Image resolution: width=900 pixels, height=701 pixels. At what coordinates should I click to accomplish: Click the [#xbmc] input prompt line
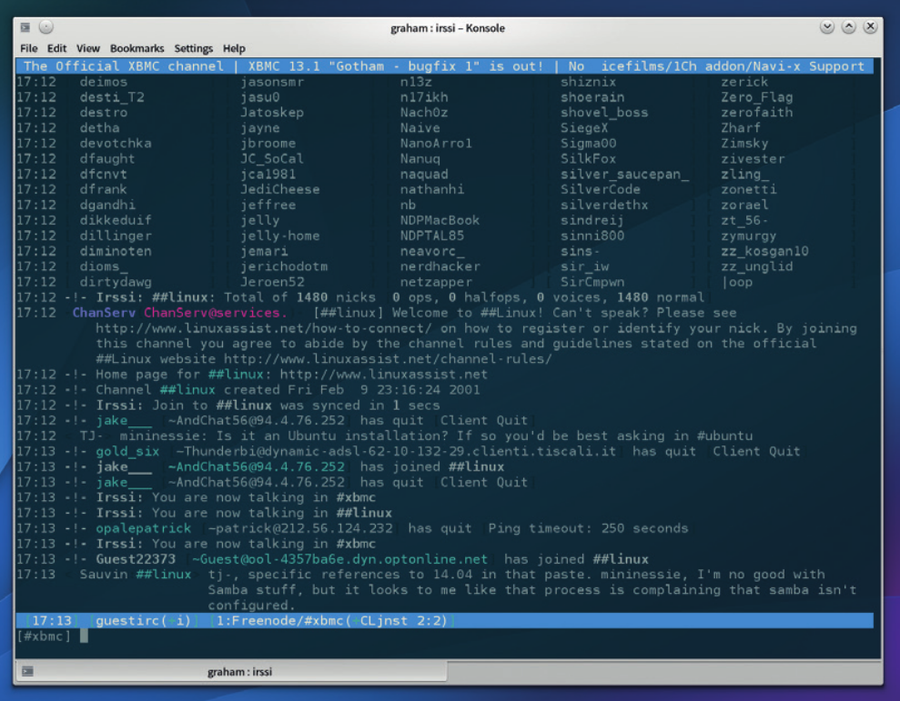pos(445,636)
